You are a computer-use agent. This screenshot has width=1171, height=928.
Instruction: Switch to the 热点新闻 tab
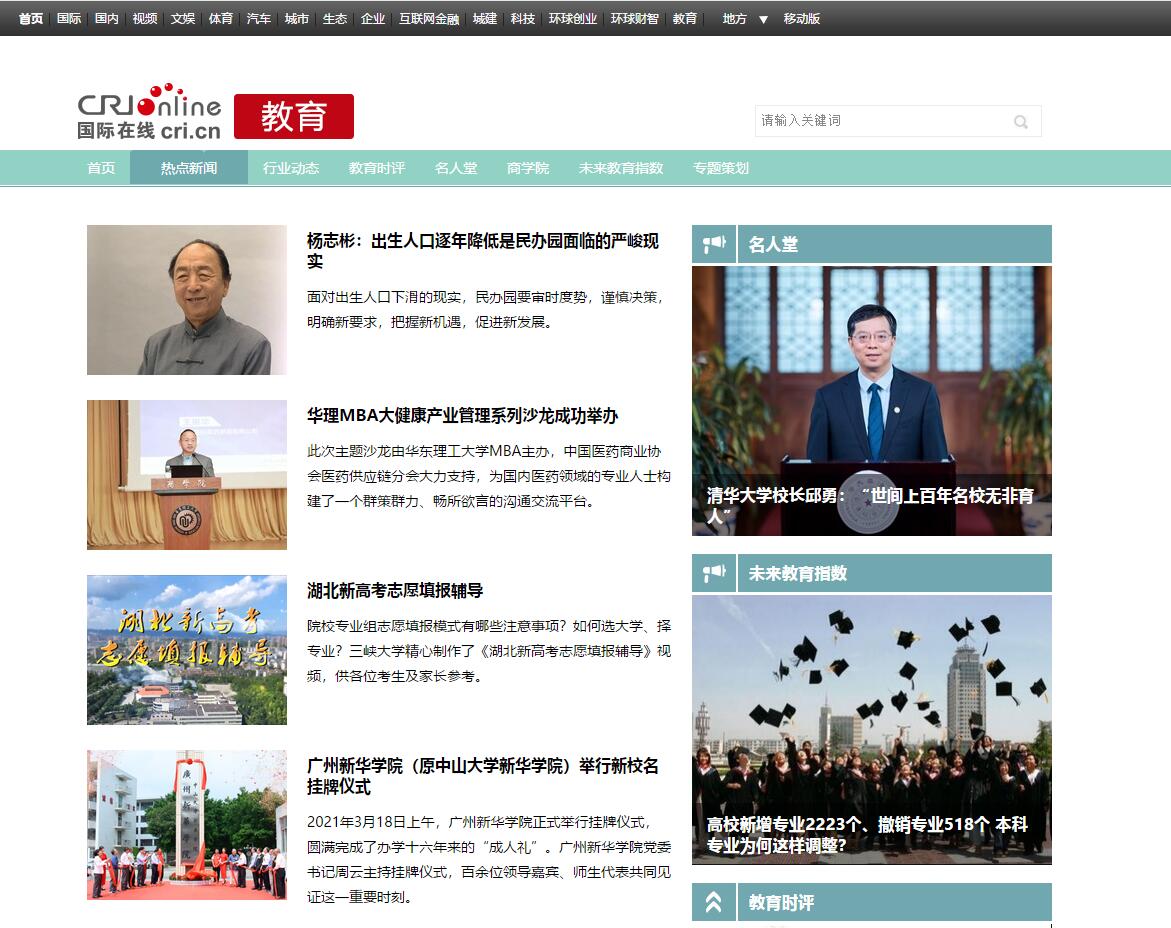pos(188,168)
